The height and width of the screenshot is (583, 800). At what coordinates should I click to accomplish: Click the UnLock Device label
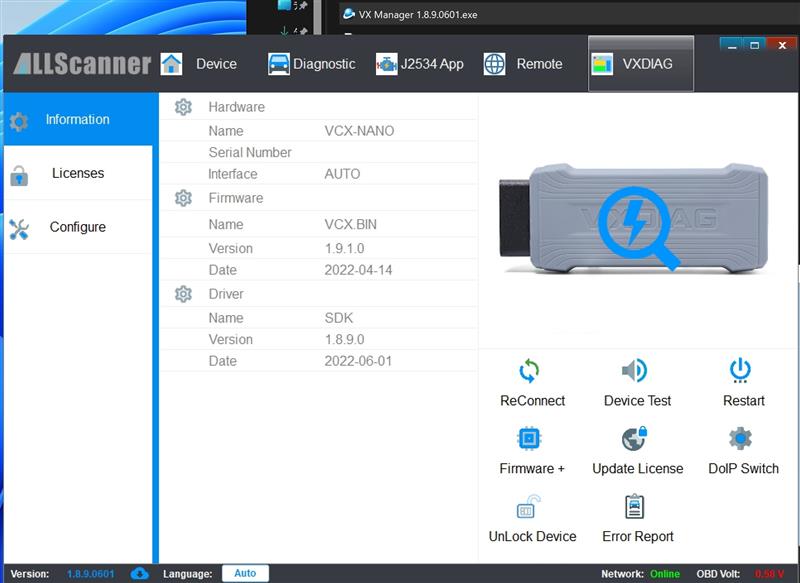point(533,537)
